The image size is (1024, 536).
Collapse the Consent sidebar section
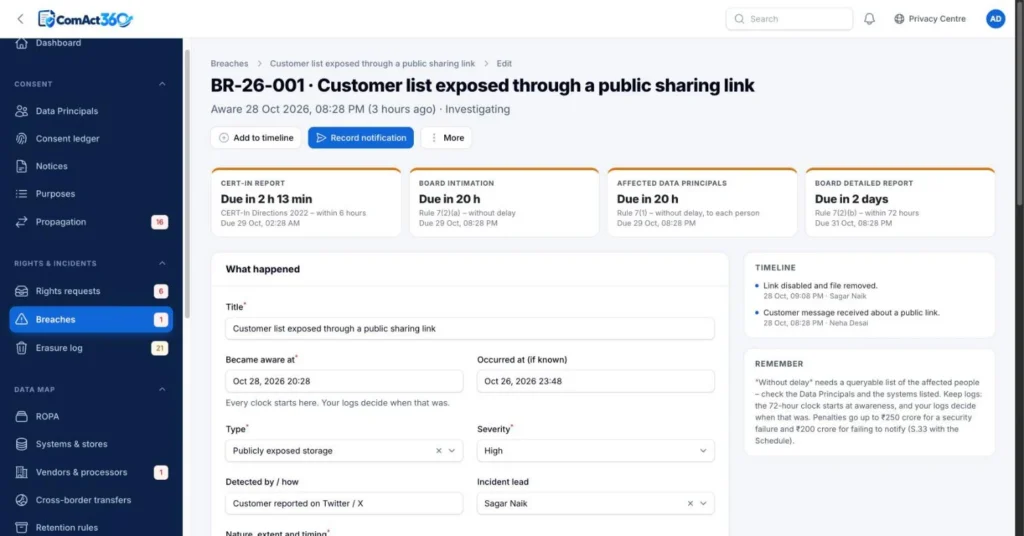[x=162, y=84]
